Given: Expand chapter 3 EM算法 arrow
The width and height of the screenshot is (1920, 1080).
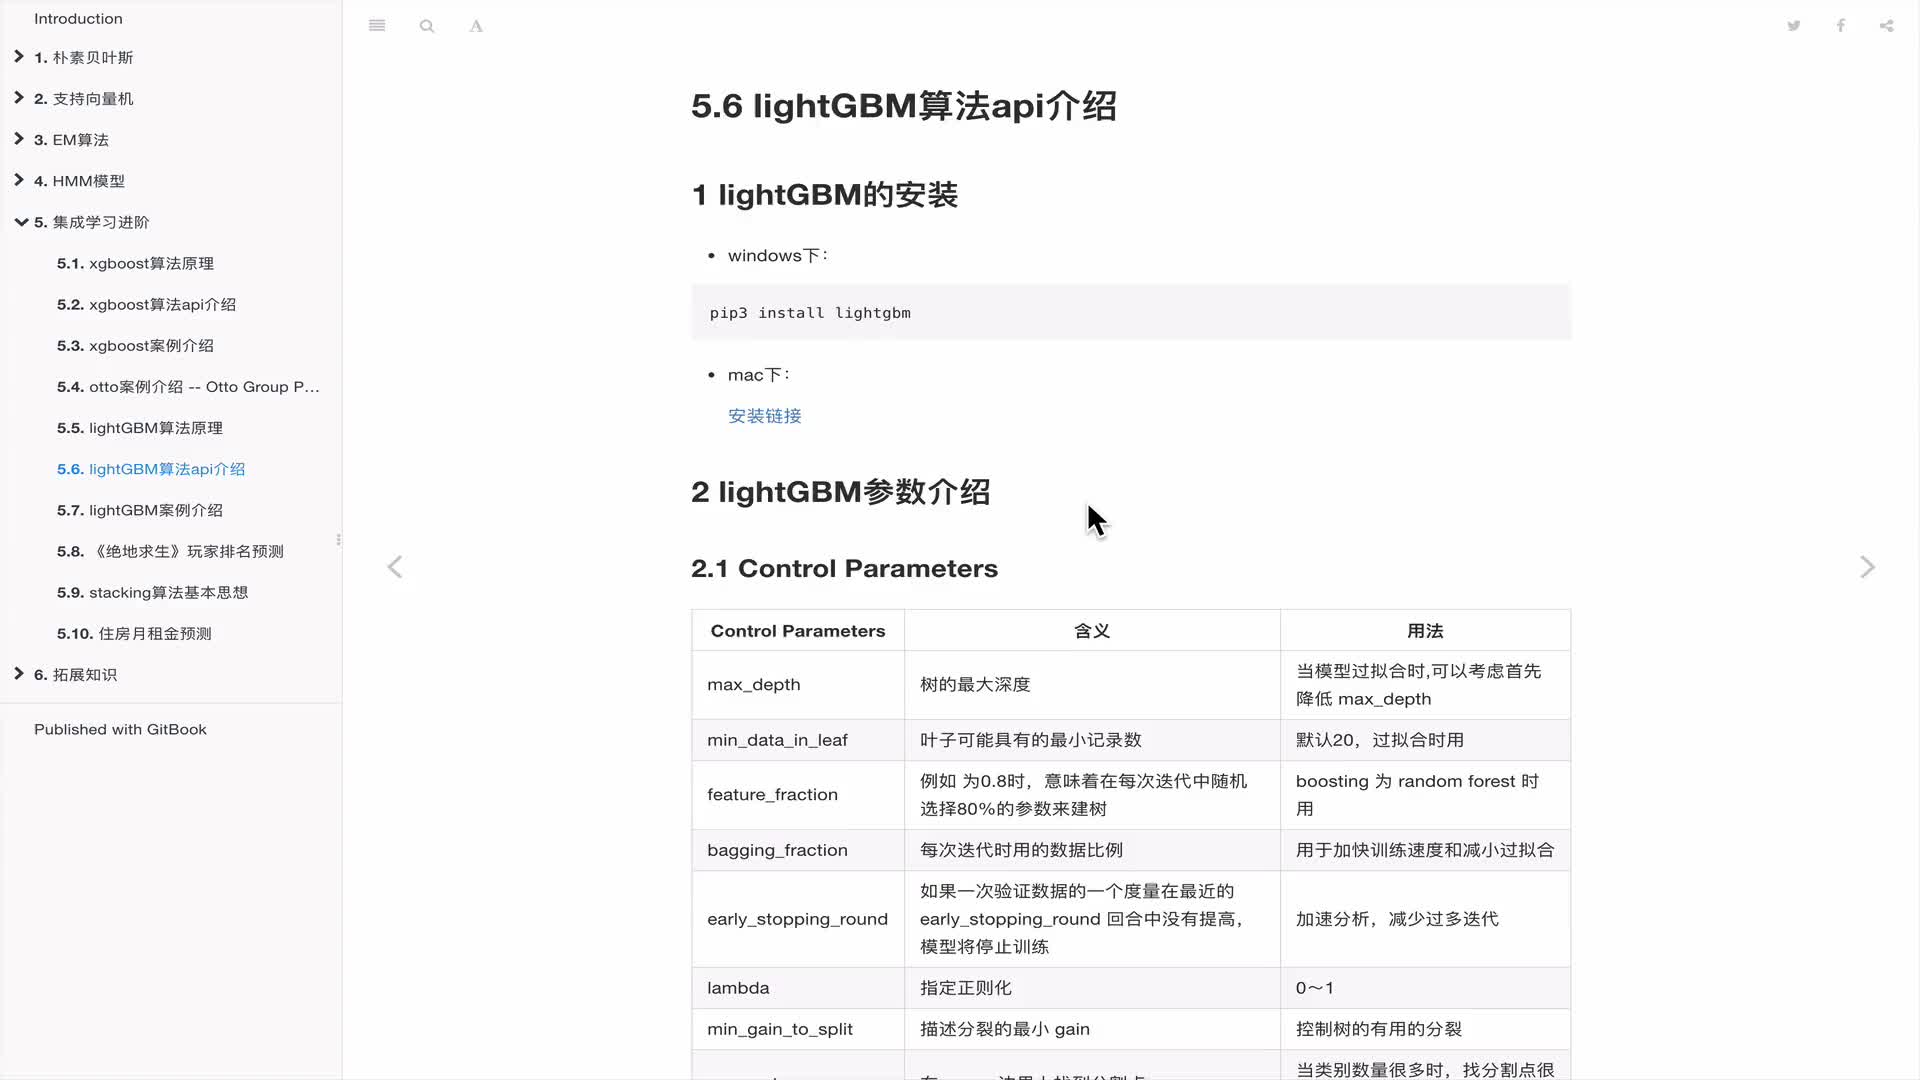Looking at the screenshot, I should point(19,139).
